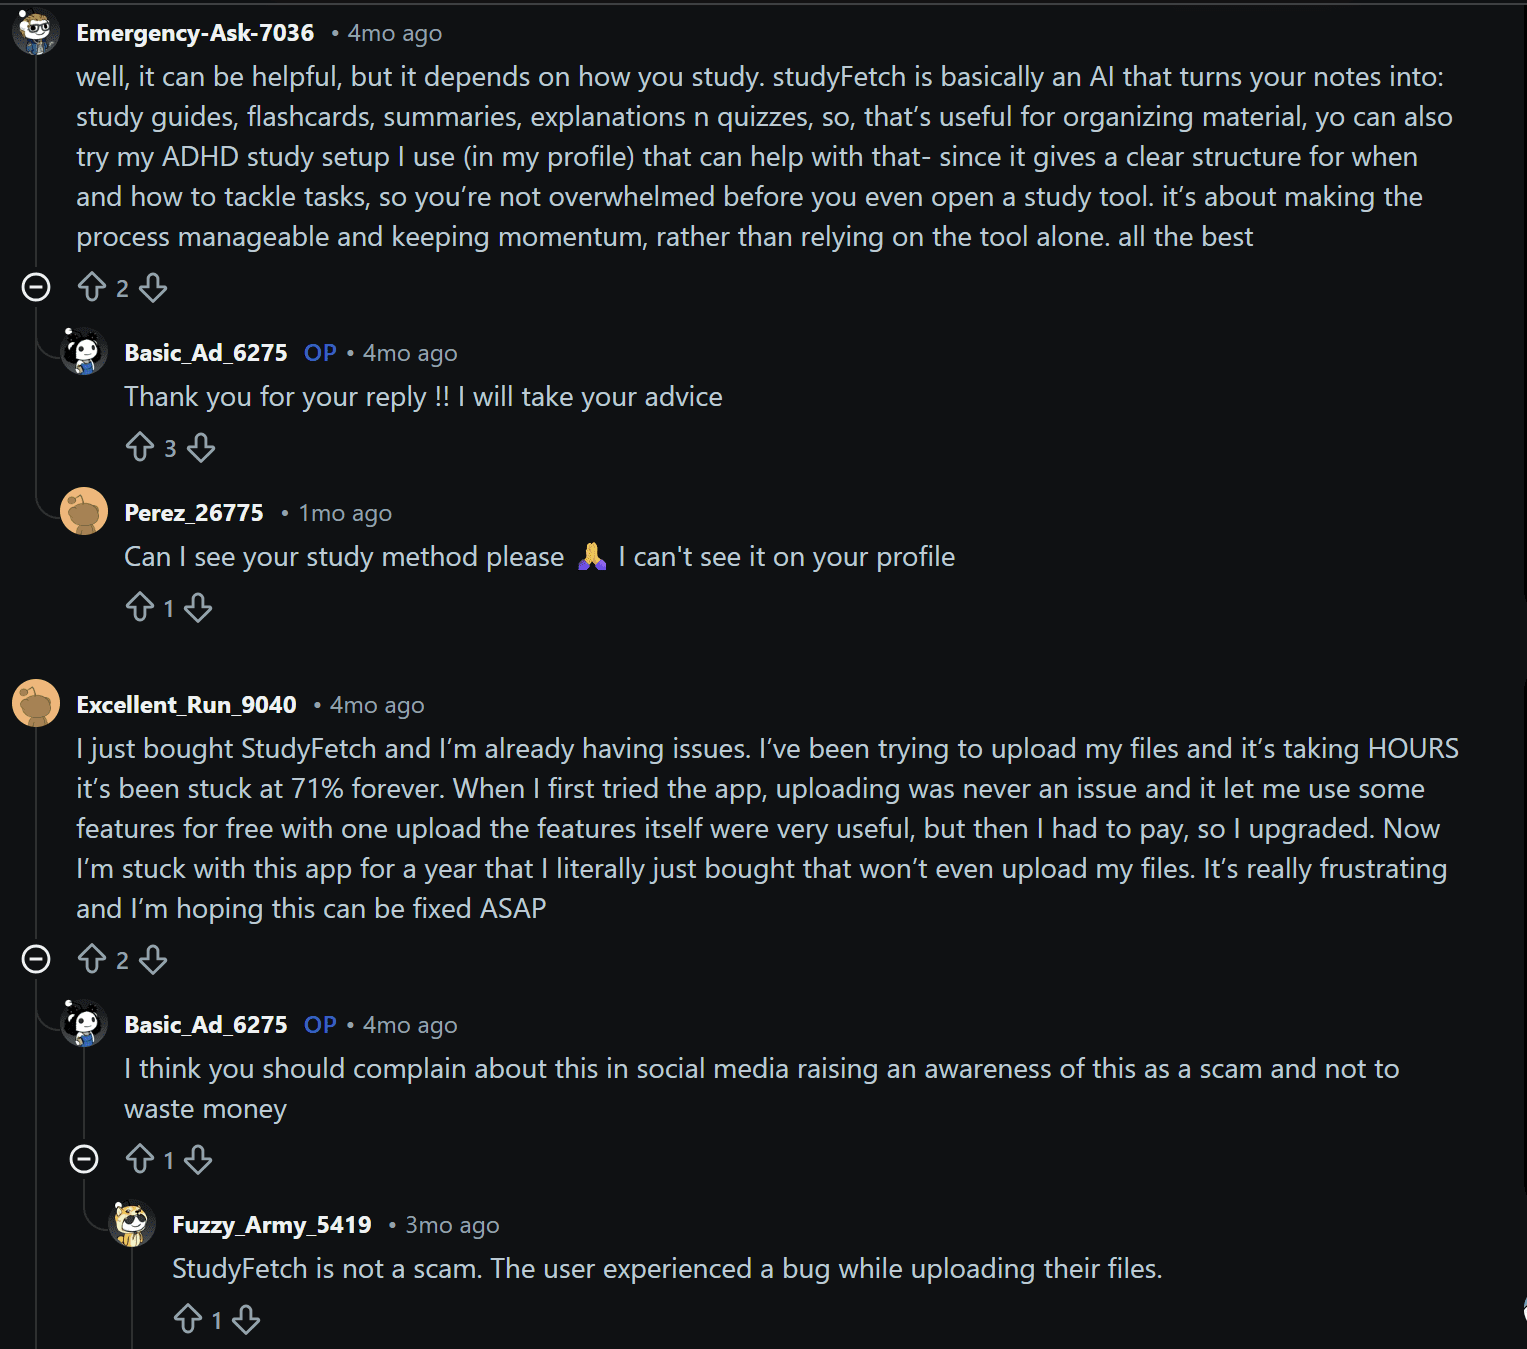Click Perez_26775's avatar image
Viewport: 1527px width, 1349px height.
point(84,512)
